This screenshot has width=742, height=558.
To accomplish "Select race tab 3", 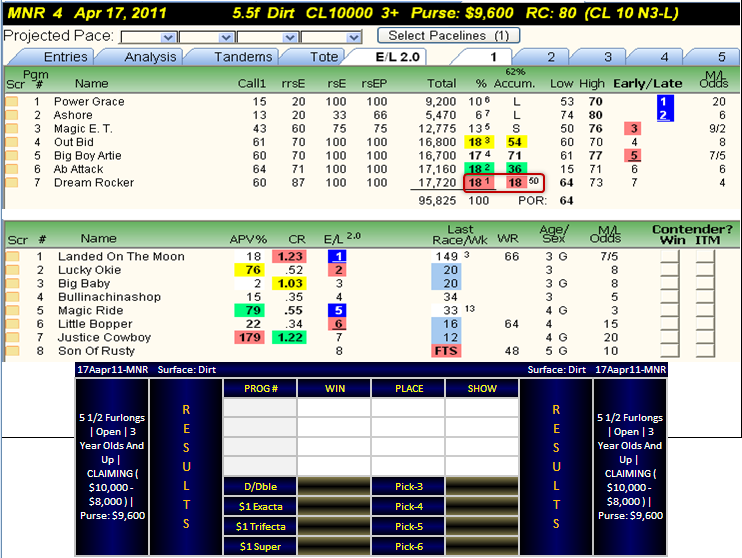I will click(x=608, y=57).
